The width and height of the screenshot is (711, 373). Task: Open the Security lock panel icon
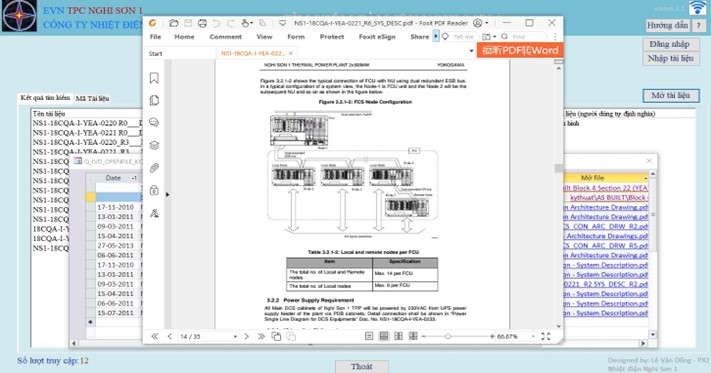154,190
